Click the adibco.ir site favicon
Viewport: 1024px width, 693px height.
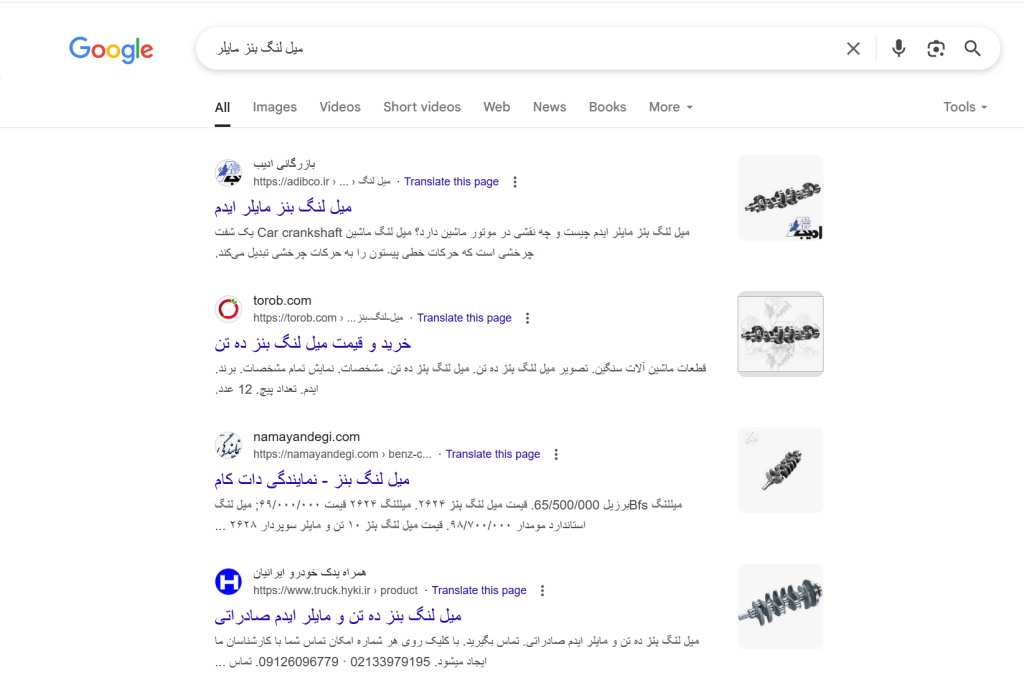pyautogui.click(x=229, y=172)
